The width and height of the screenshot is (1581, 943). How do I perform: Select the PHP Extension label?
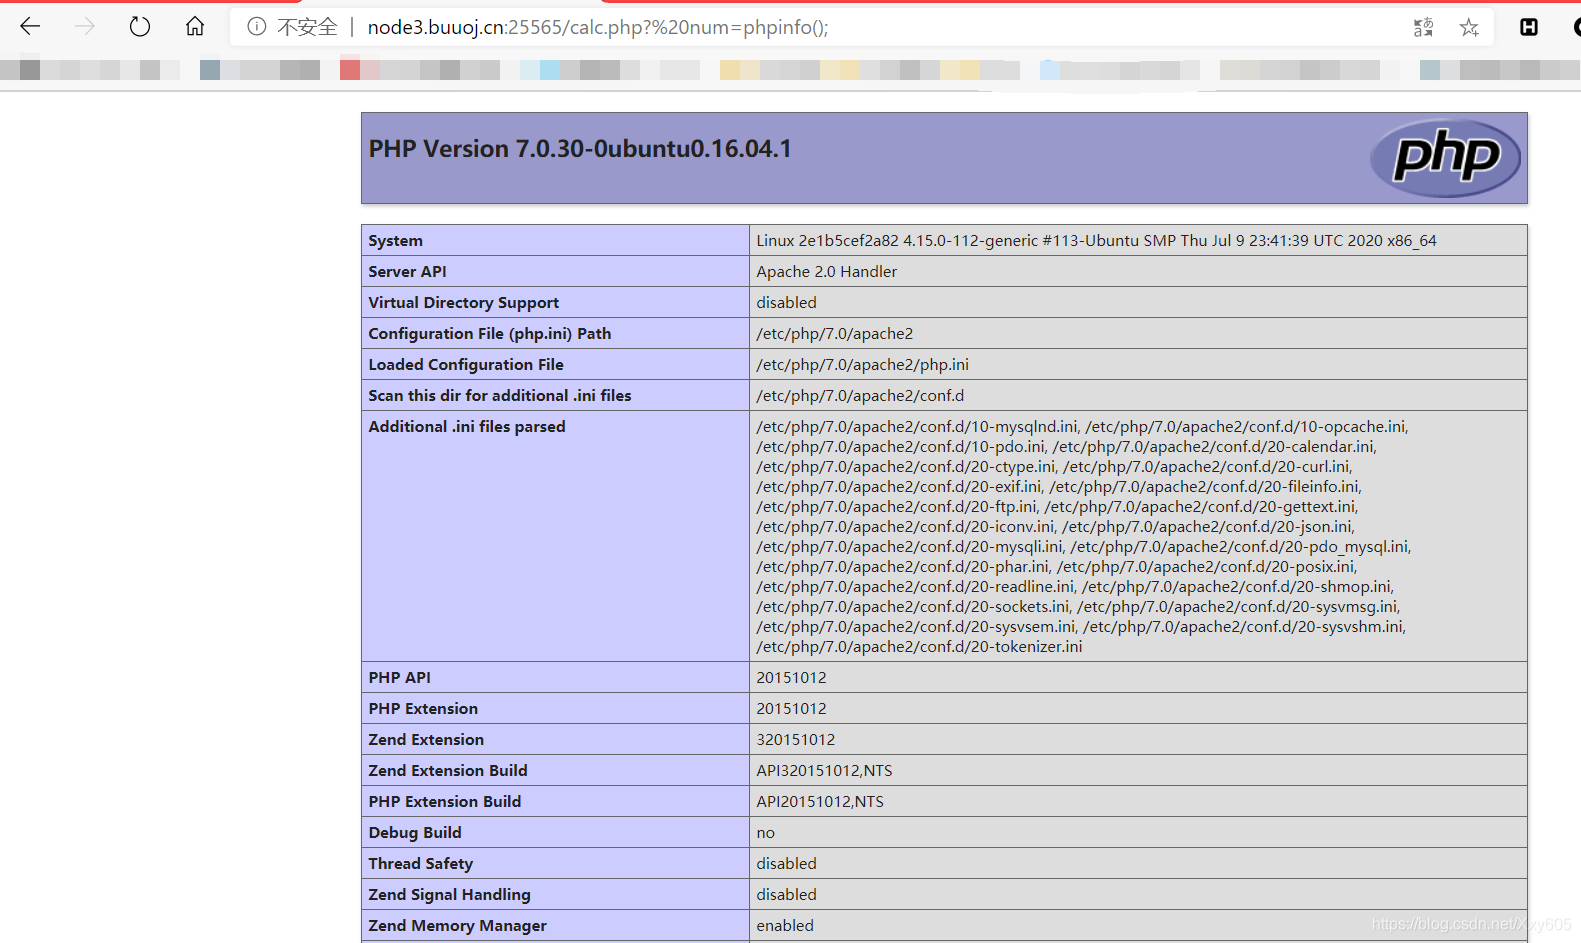tap(423, 709)
